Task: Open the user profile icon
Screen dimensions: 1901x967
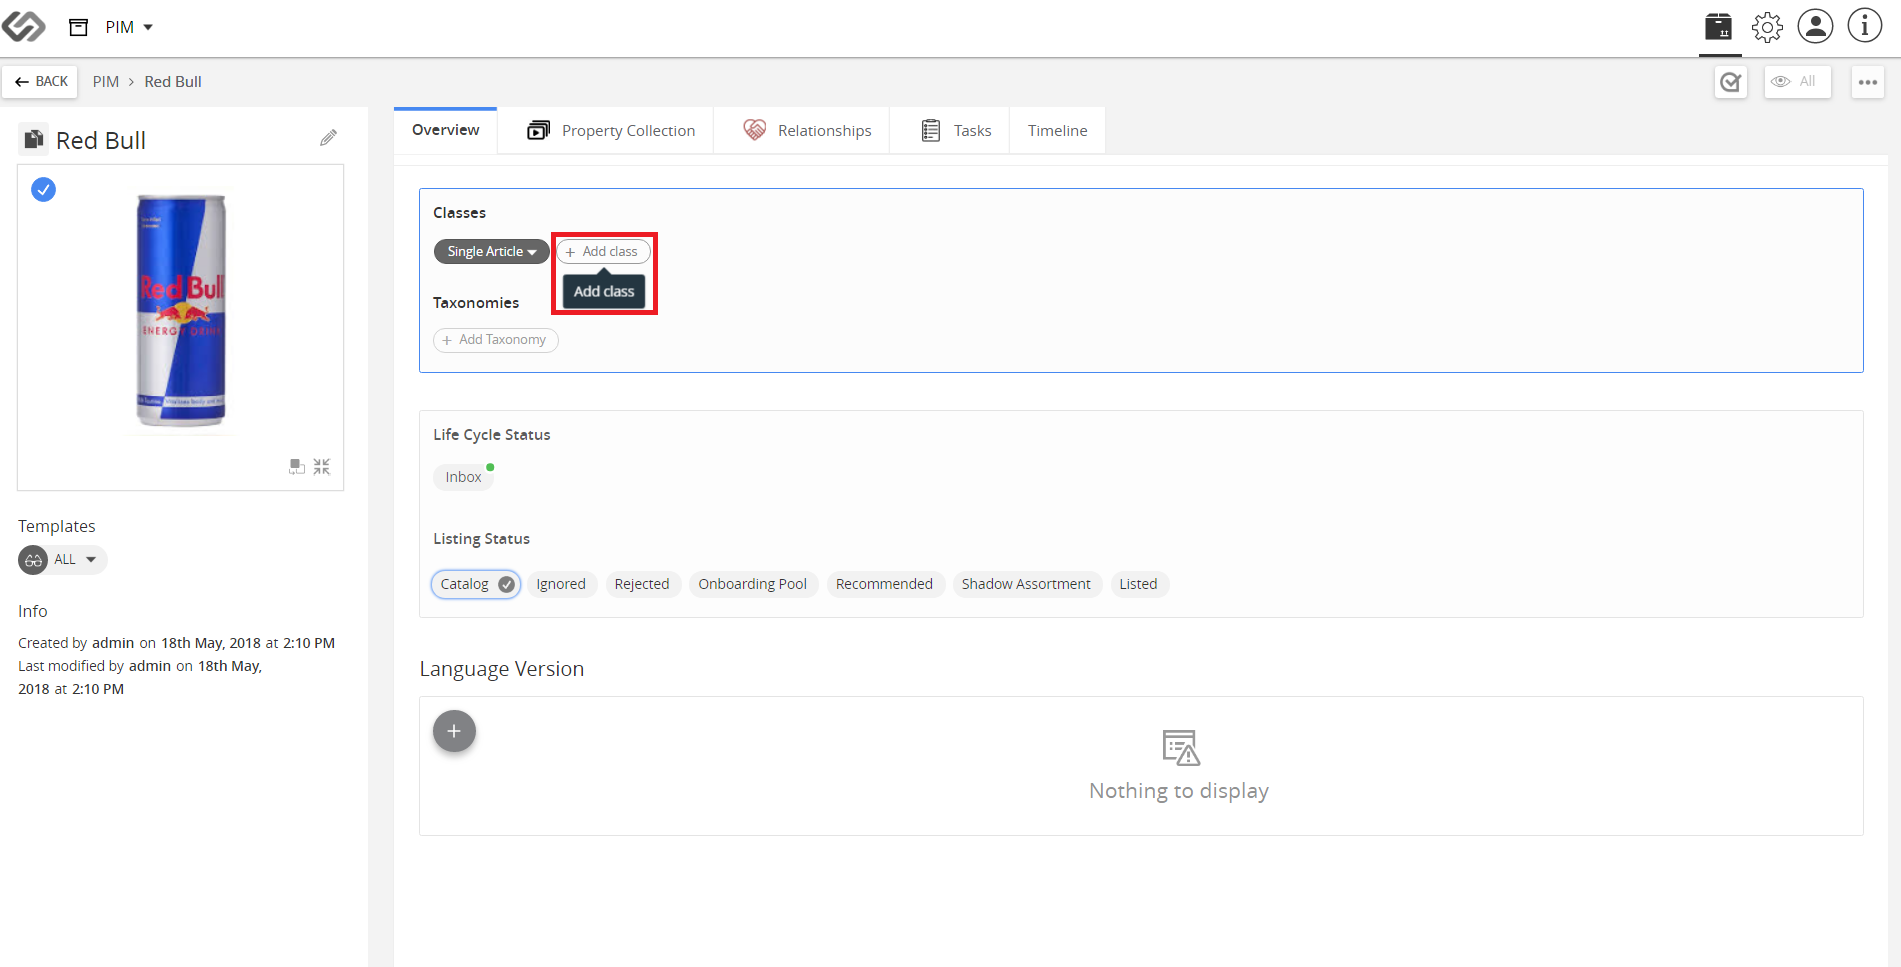Action: tap(1815, 27)
